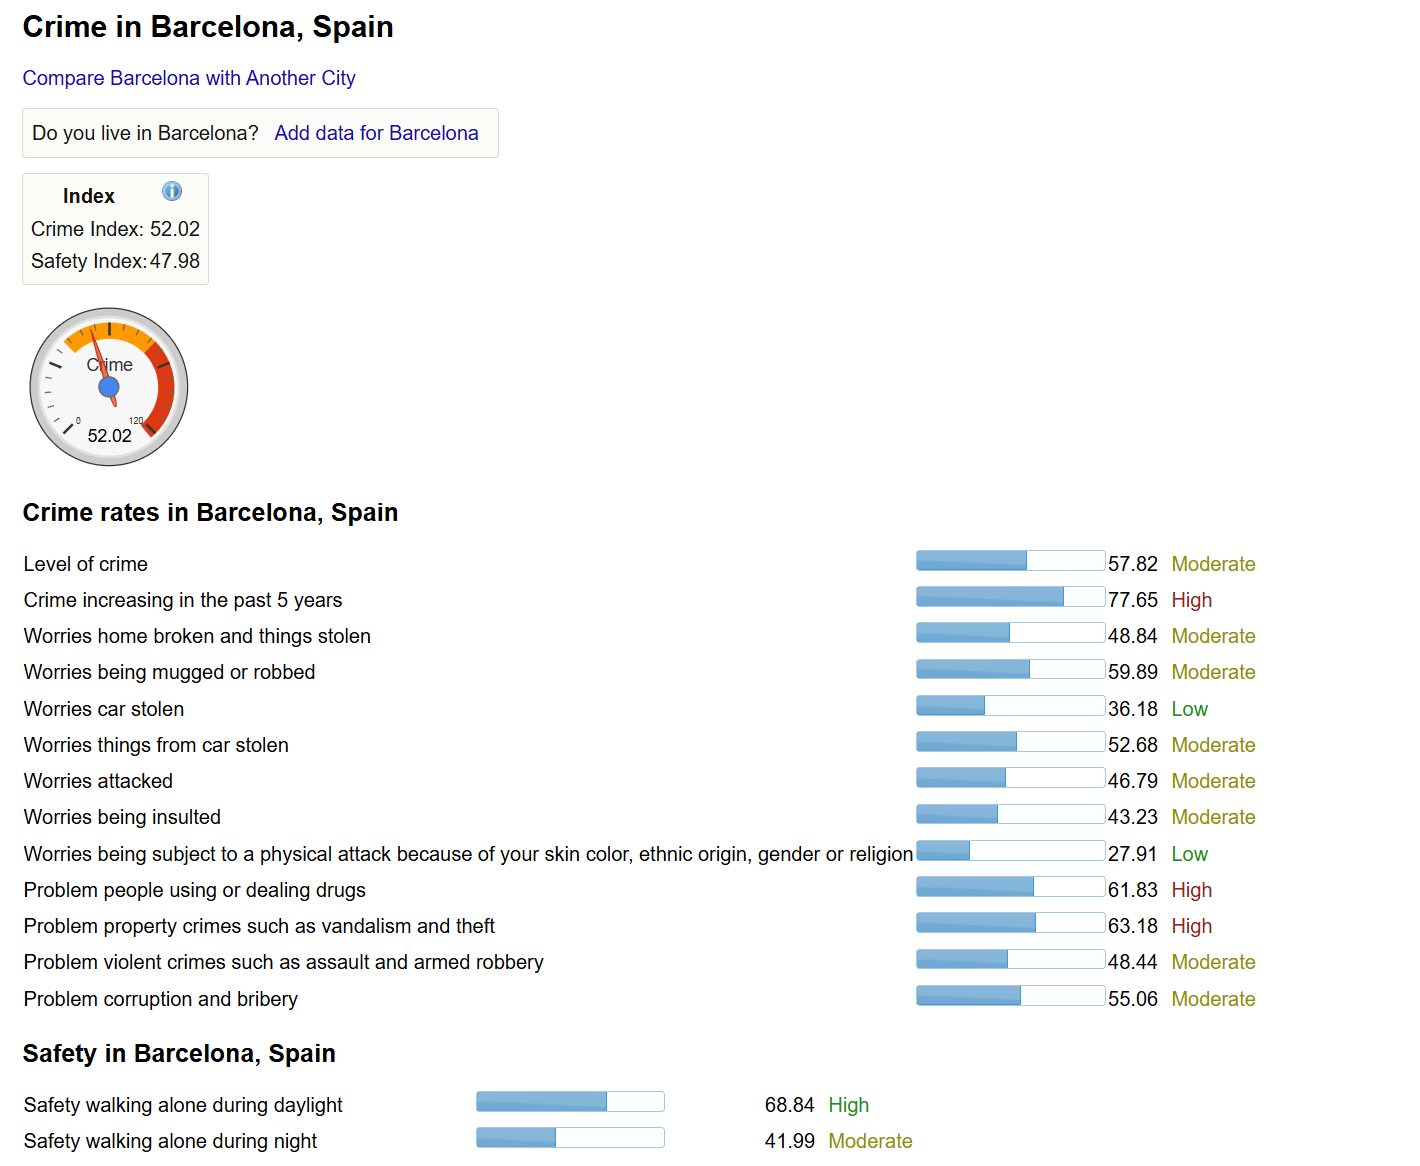Follow the Add data for Barcelona link
The height and width of the screenshot is (1166, 1420).
pos(376,133)
